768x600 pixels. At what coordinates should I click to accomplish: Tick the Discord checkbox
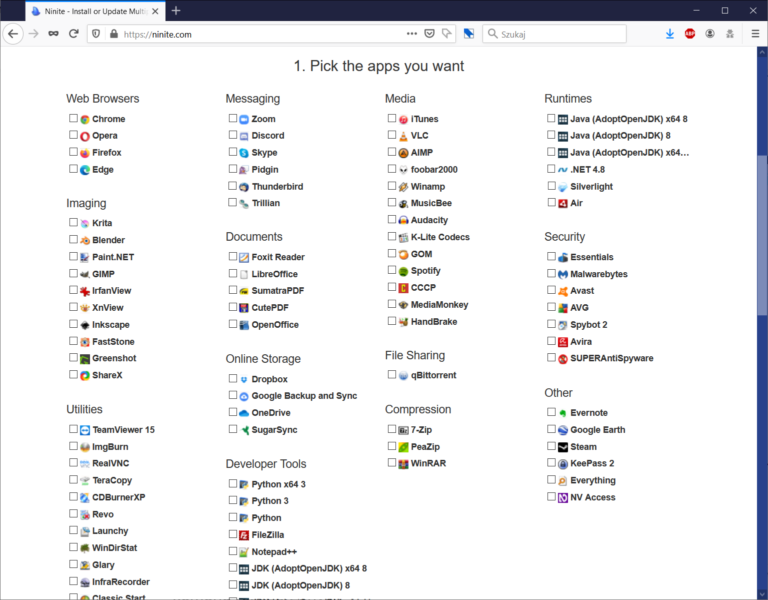pos(233,135)
